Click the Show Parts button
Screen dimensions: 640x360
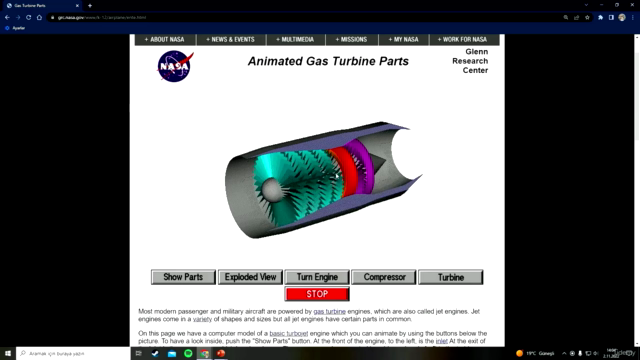click(x=183, y=277)
